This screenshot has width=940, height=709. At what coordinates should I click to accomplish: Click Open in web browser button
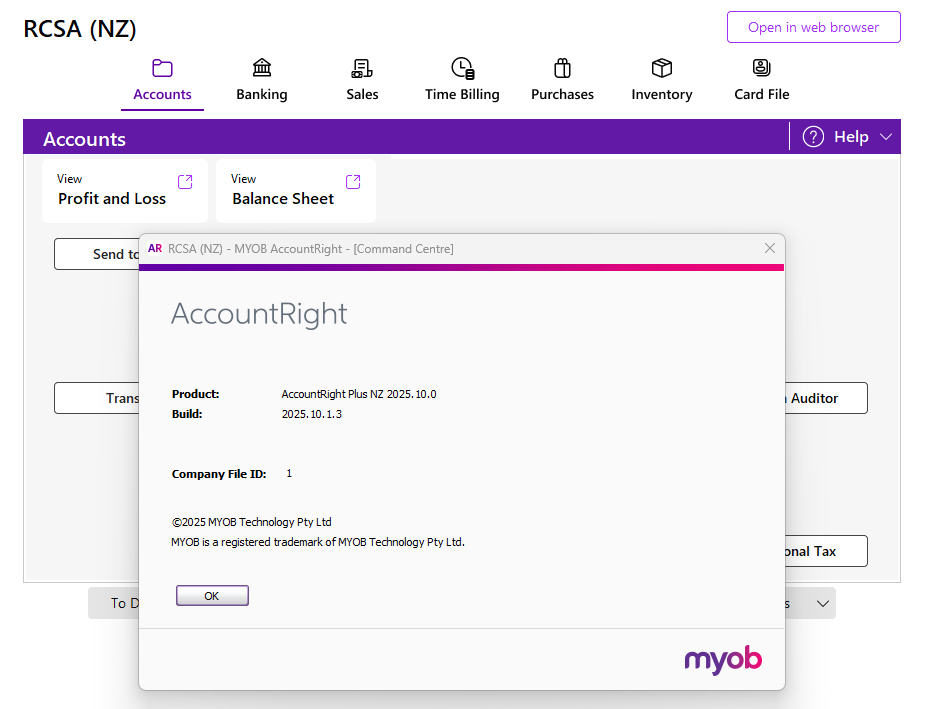tap(814, 27)
